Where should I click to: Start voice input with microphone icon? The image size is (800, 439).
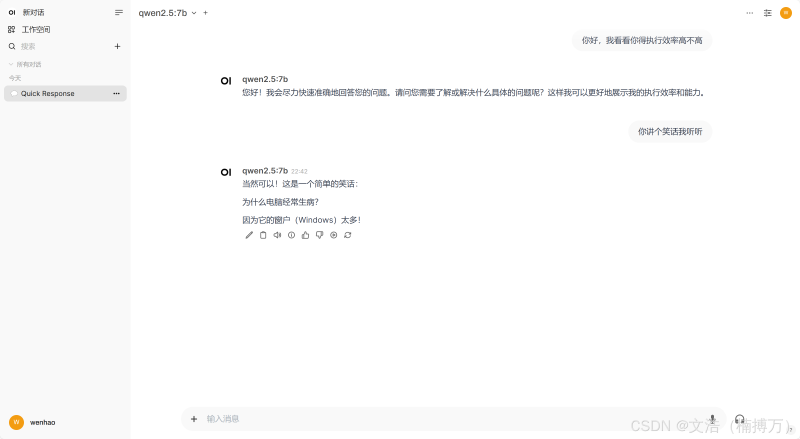pos(713,419)
